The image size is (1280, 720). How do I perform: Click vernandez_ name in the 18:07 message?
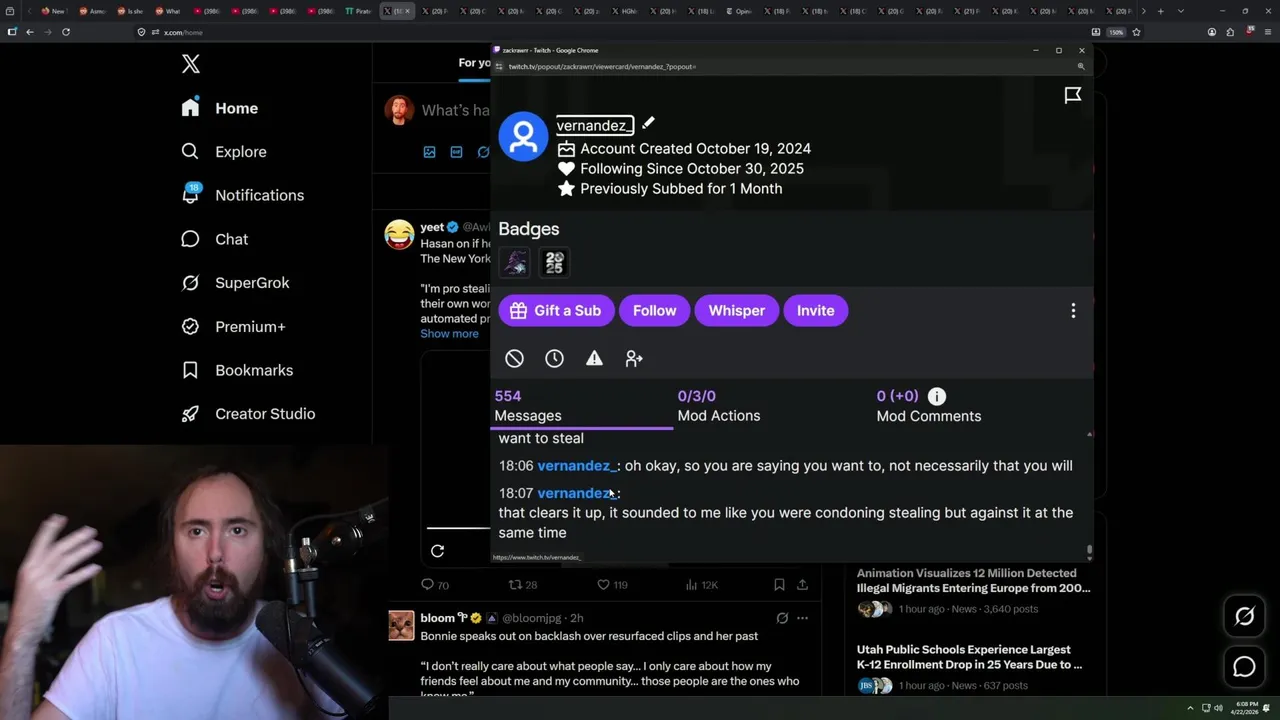coord(577,493)
